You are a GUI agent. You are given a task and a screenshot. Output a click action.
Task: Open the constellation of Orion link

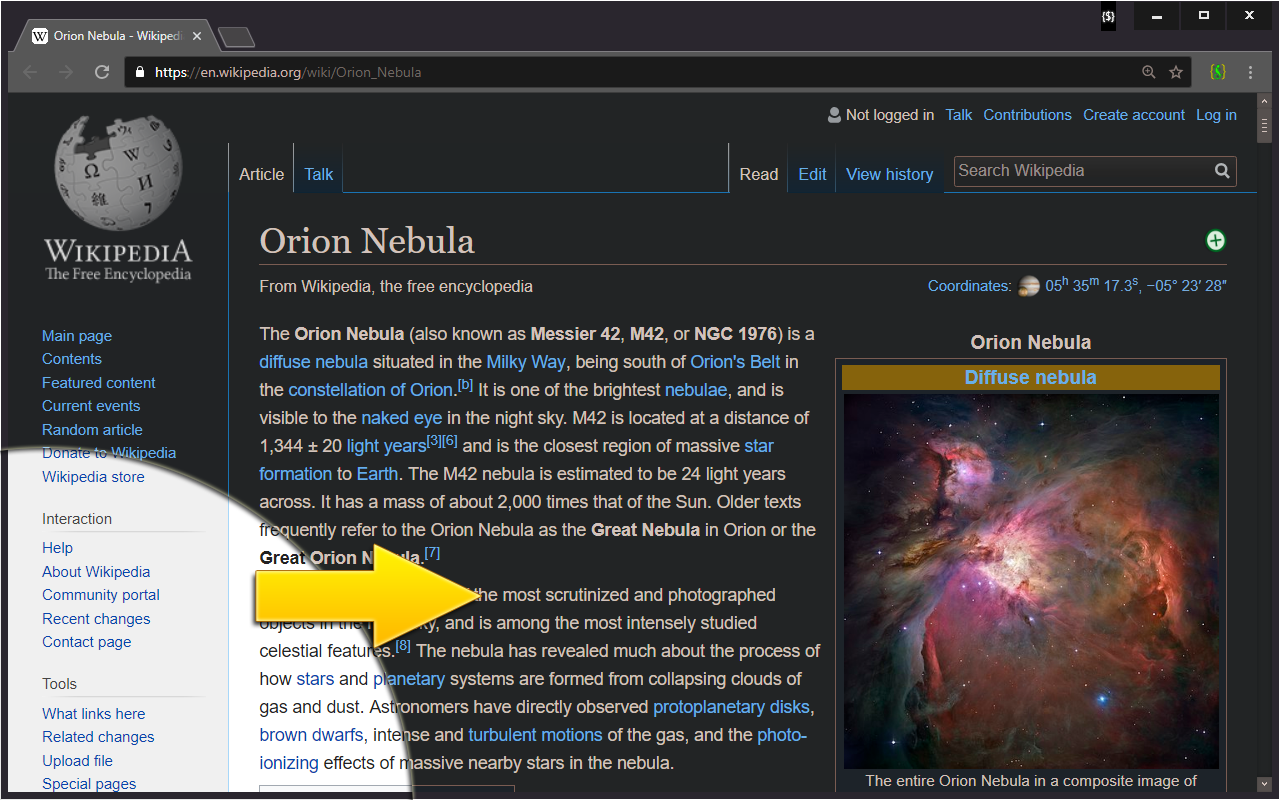pyautogui.click(x=371, y=390)
